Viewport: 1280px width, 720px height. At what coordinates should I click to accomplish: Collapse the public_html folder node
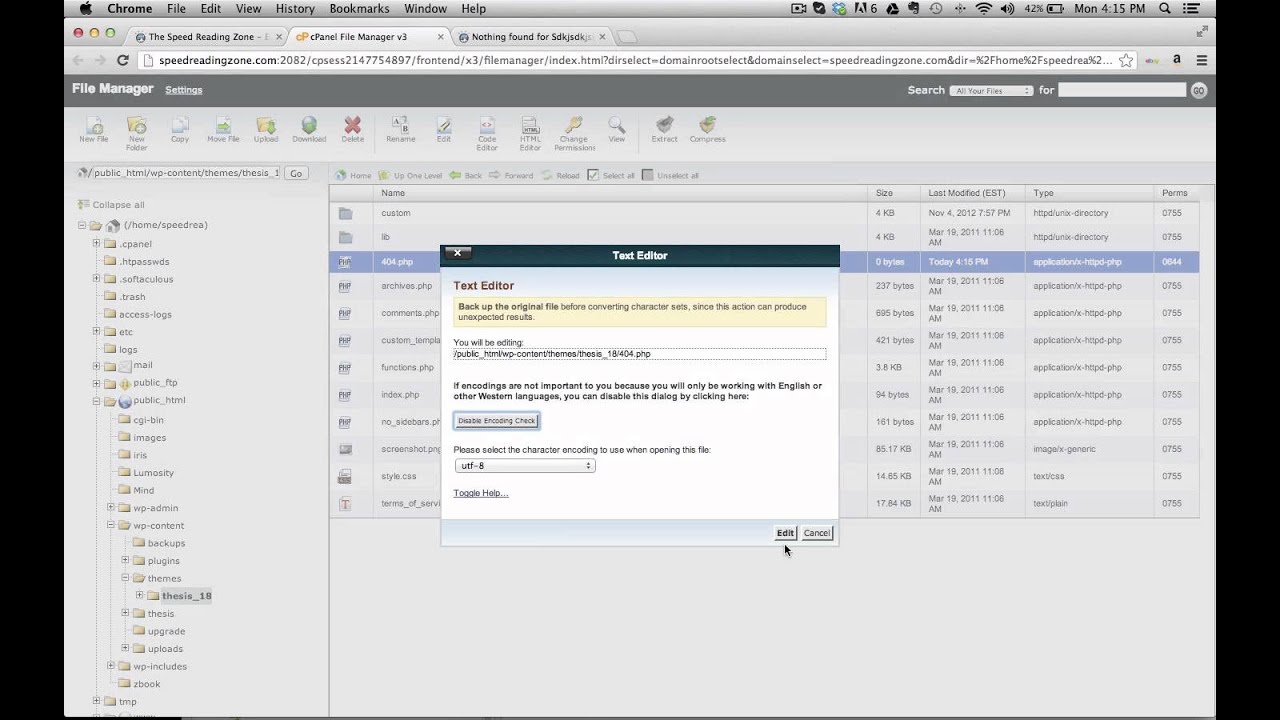(x=97, y=400)
